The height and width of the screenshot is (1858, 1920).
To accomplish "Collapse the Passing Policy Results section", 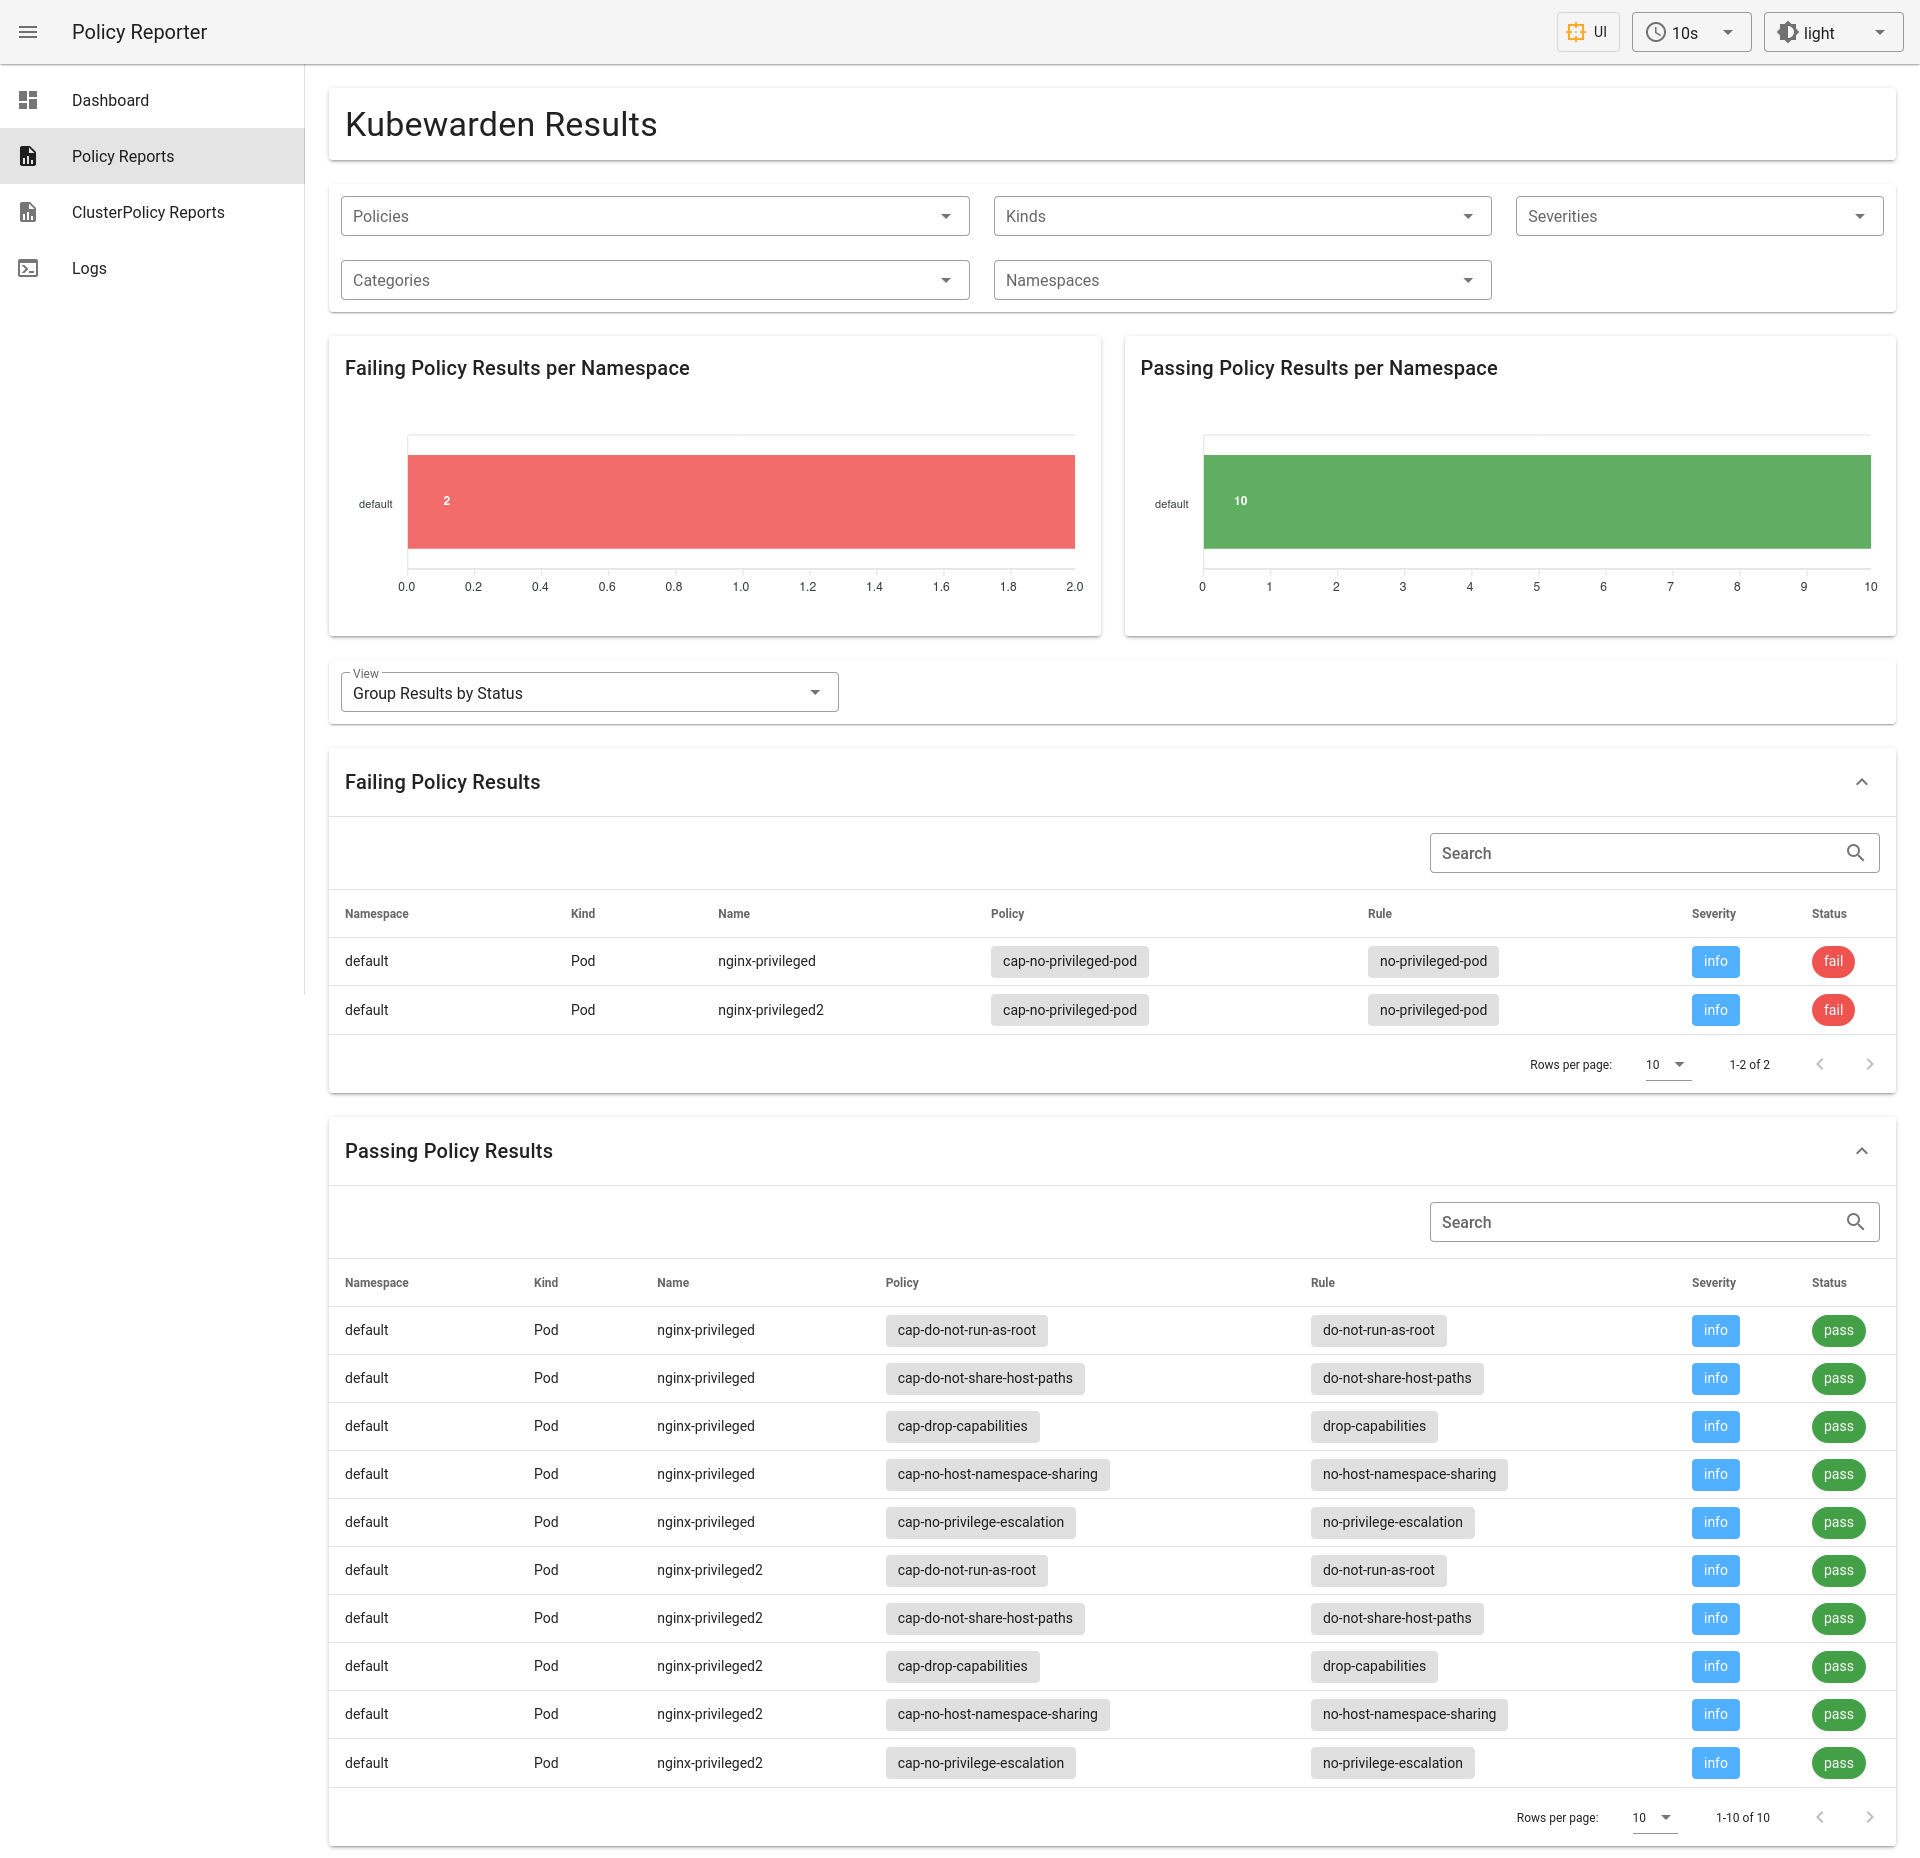I will pos(1861,1151).
